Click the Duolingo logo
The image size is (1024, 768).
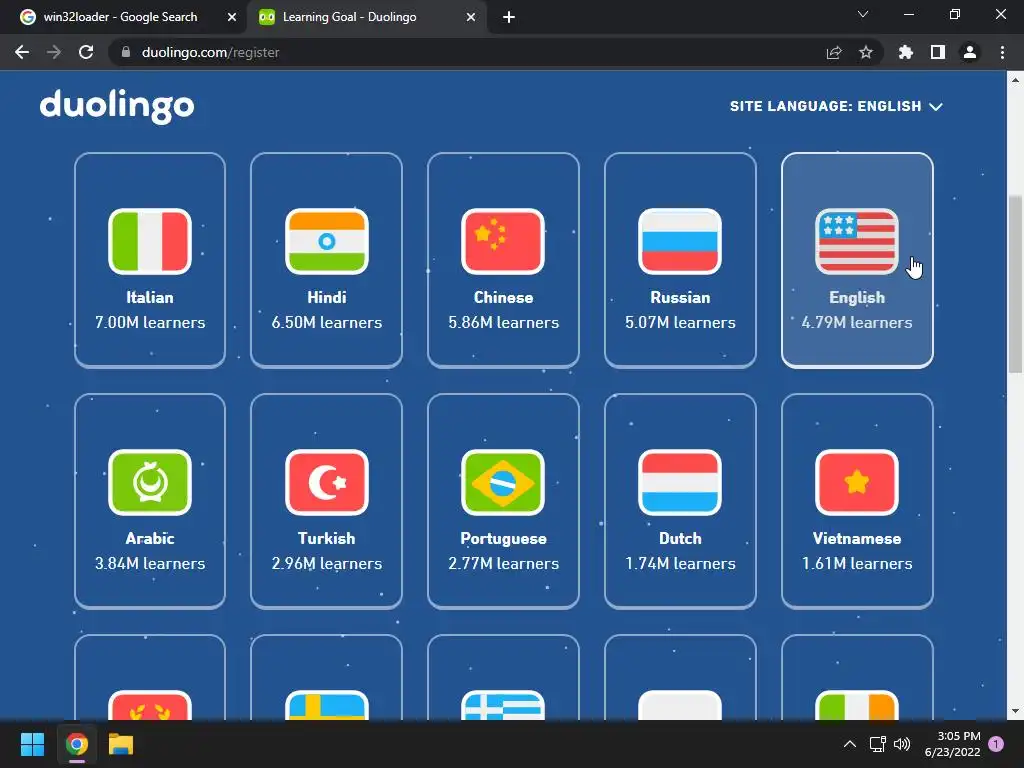117,106
